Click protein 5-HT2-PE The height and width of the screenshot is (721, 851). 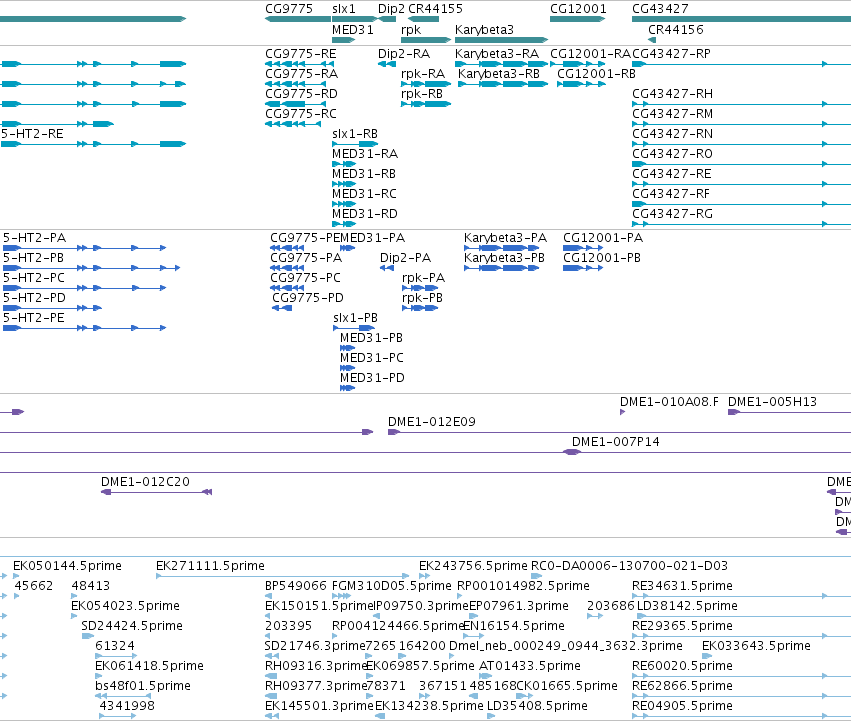pyautogui.click(x=34, y=318)
